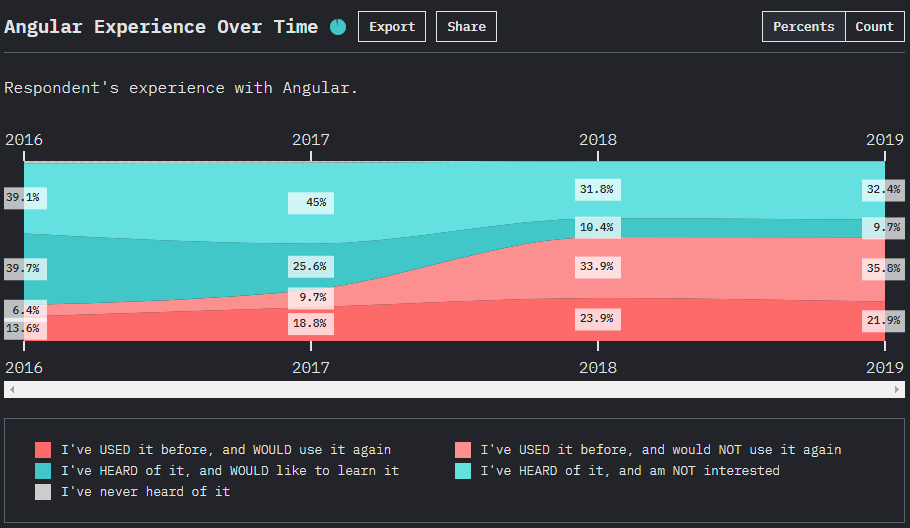Switch view to Percents
The image size is (910, 528).
803,27
